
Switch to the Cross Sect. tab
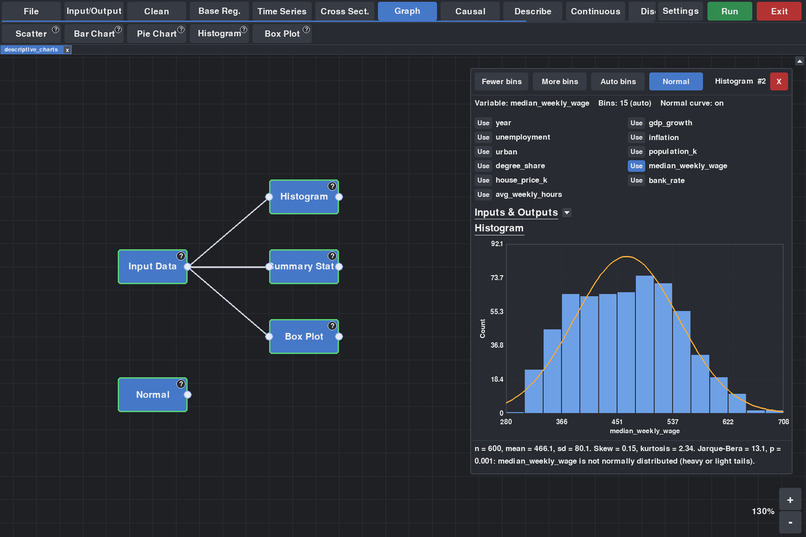[344, 11]
